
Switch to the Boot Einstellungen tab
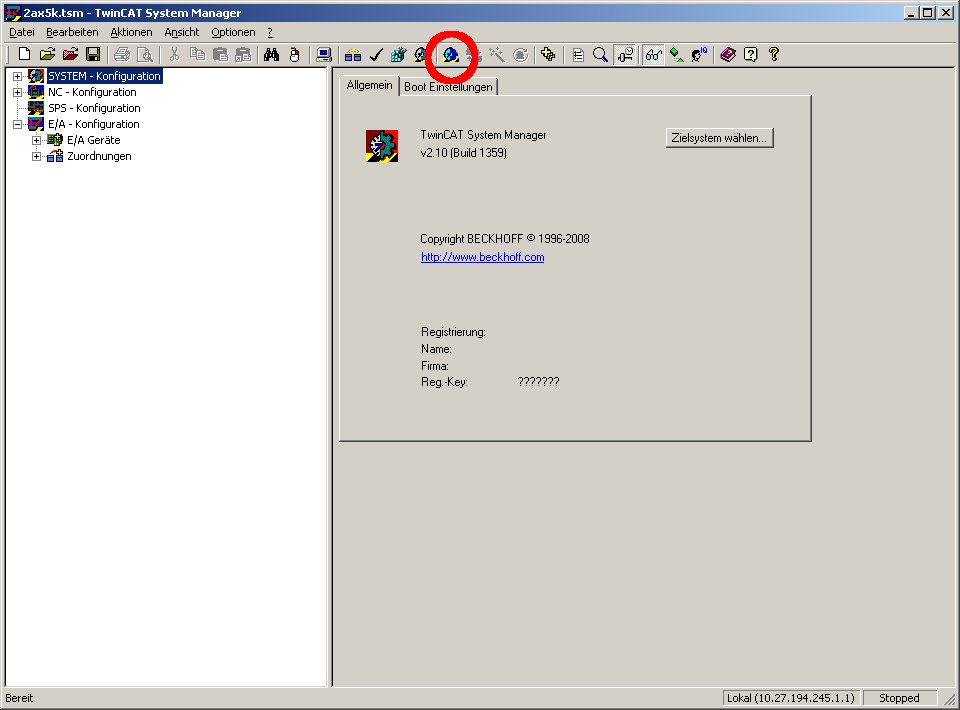(448, 87)
